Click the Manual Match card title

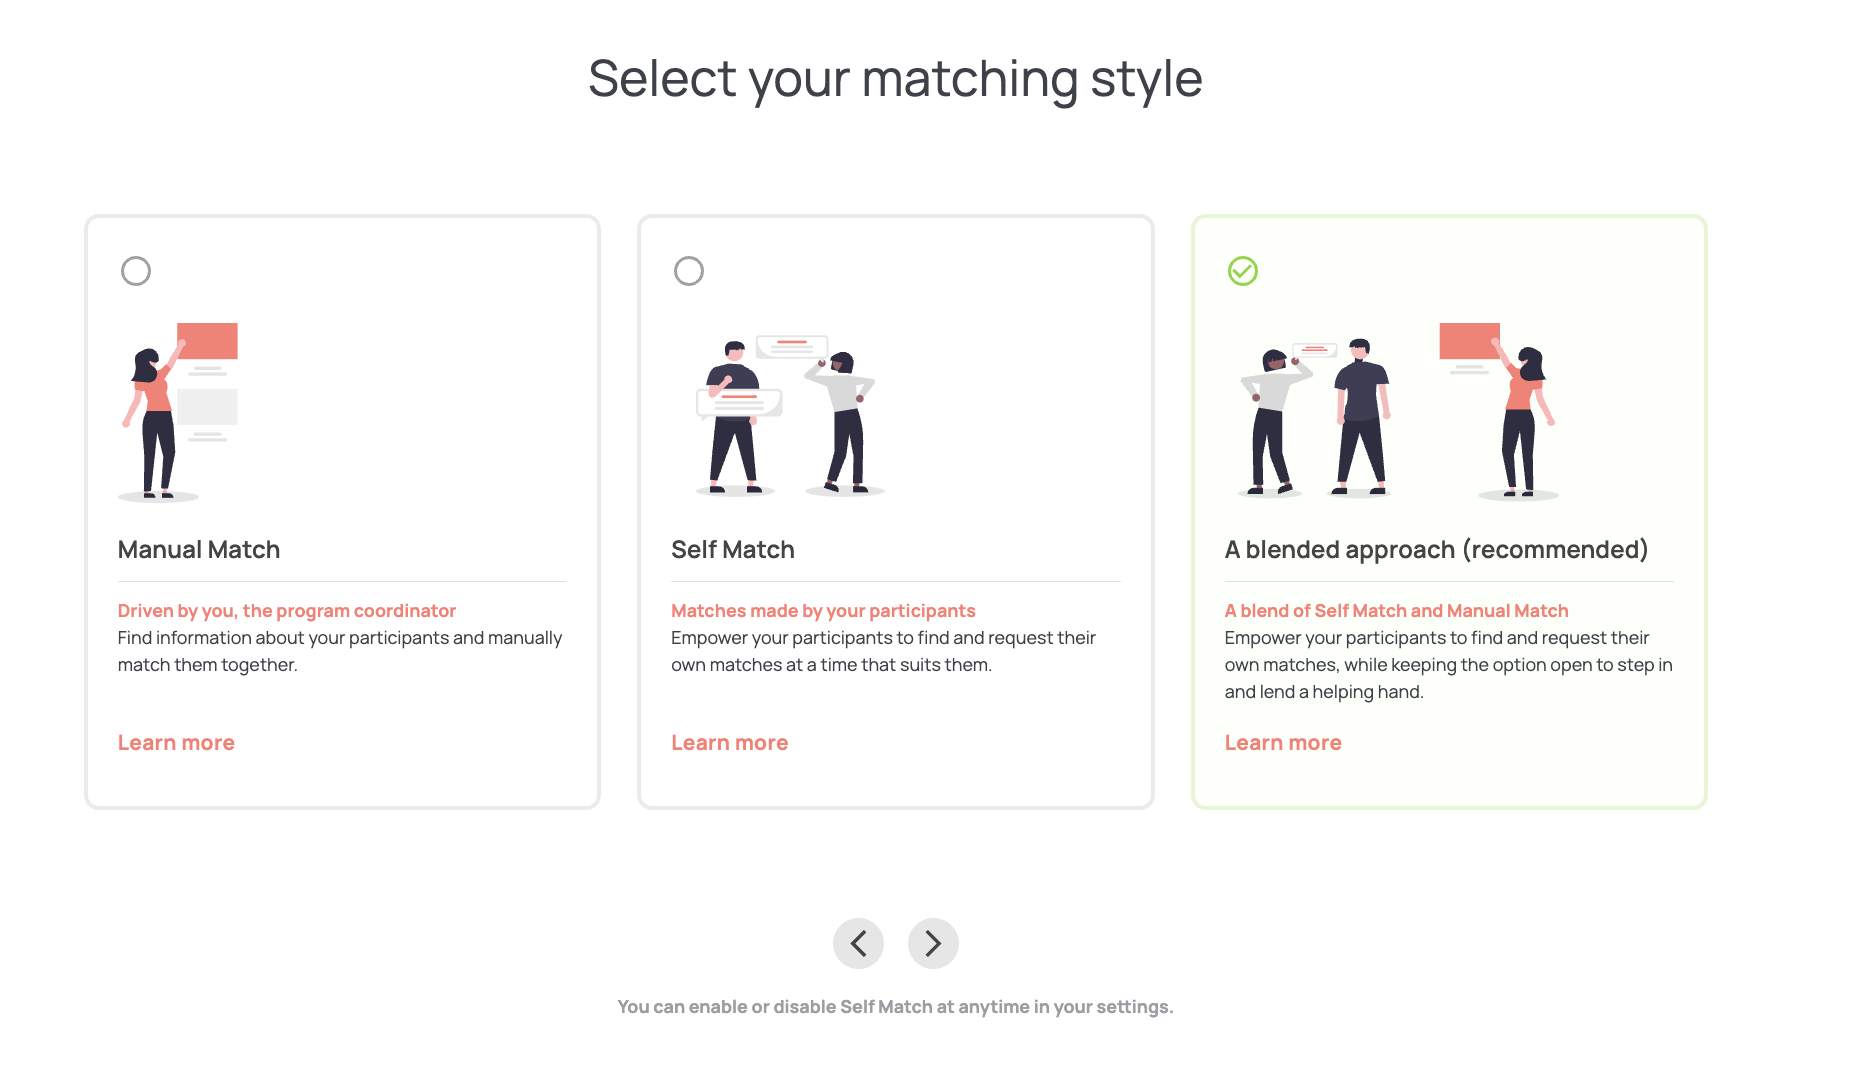199,550
